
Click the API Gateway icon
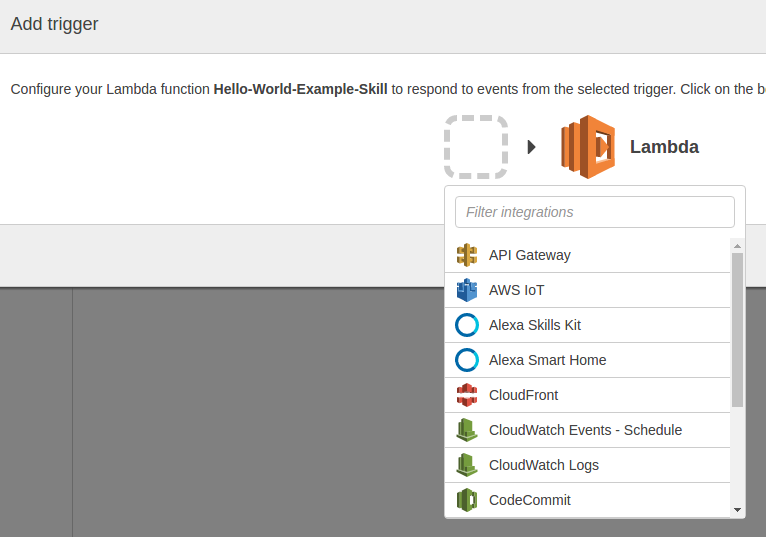pos(467,255)
